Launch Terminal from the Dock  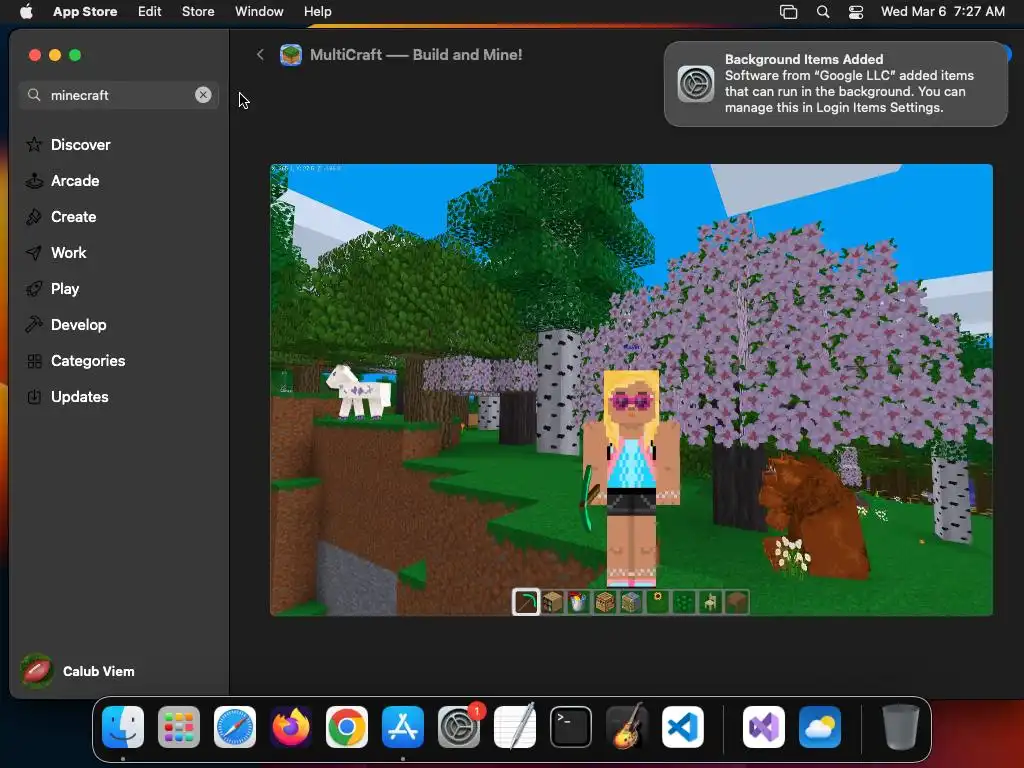(x=571, y=726)
